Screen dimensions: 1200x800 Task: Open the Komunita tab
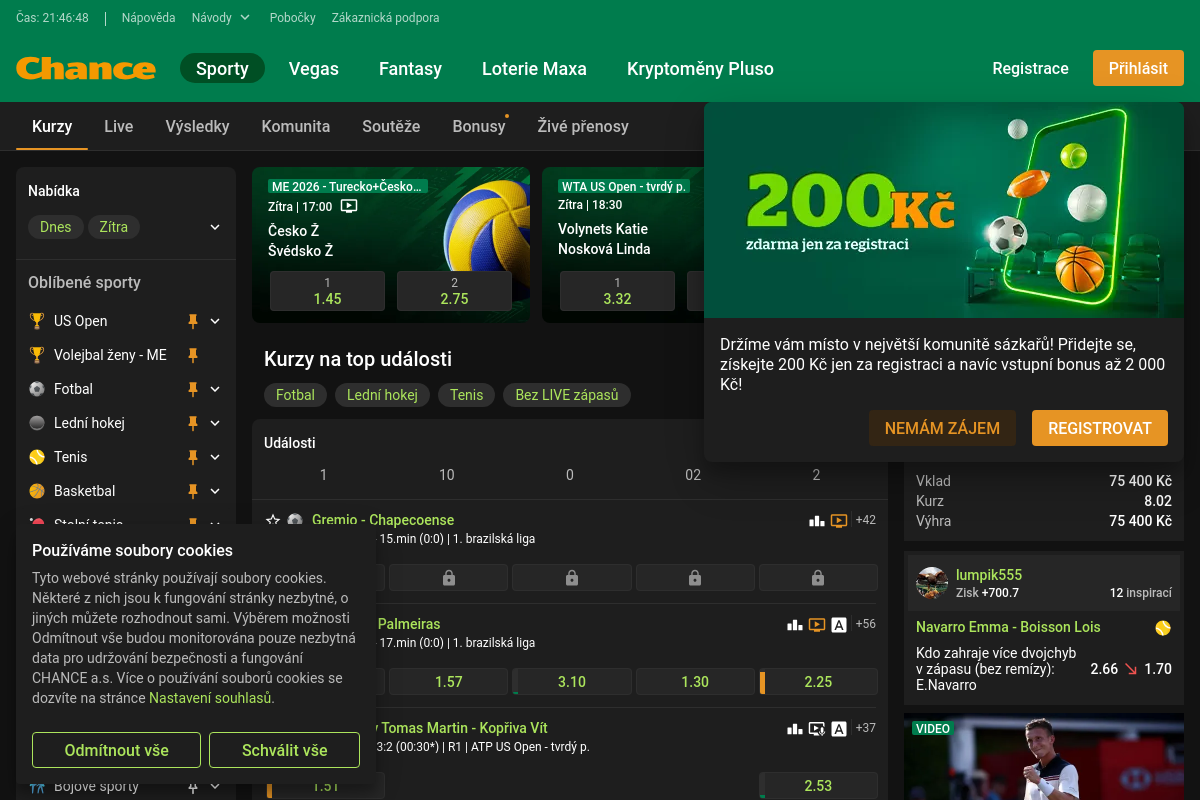coord(296,126)
